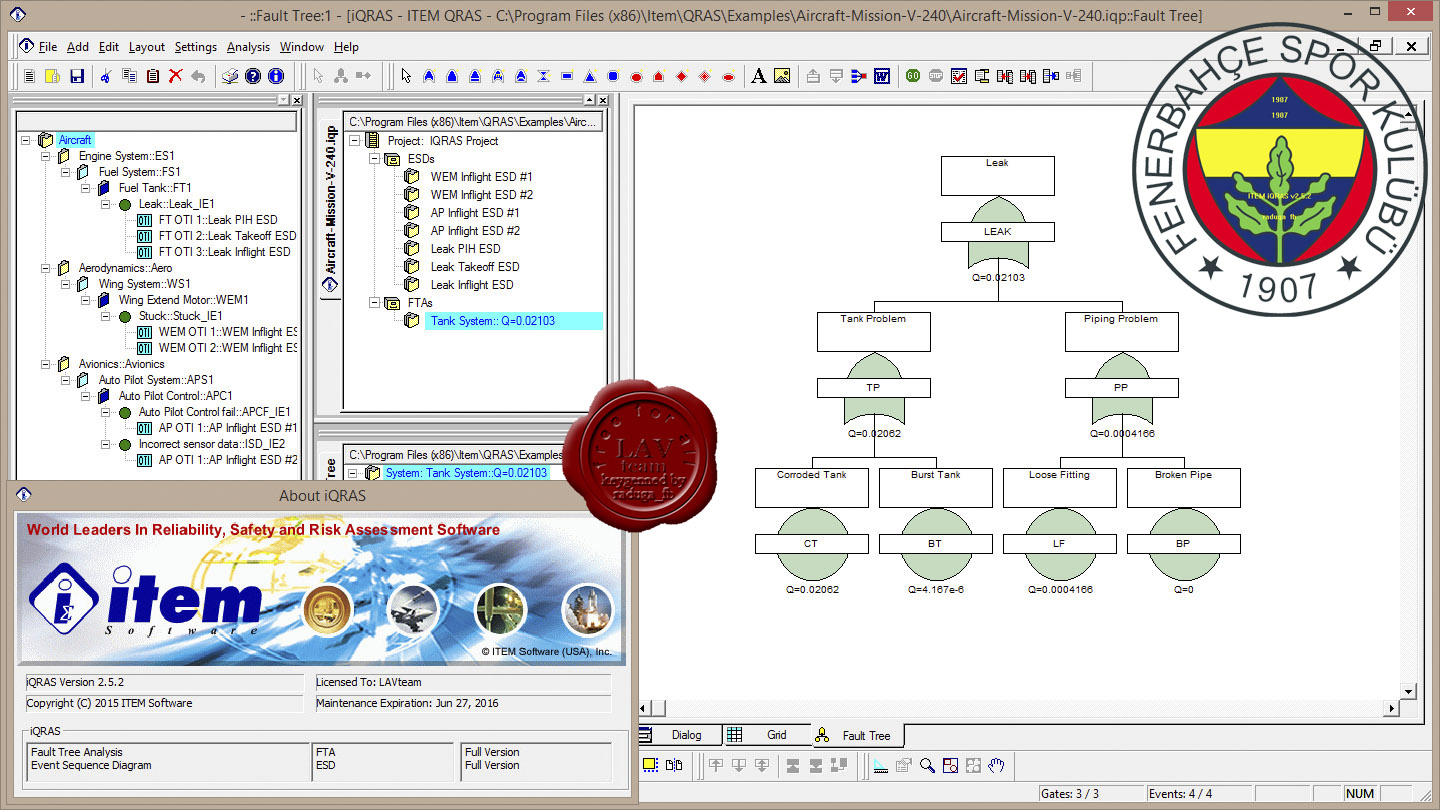Open the File menu
The height and width of the screenshot is (810, 1440).
coord(48,47)
